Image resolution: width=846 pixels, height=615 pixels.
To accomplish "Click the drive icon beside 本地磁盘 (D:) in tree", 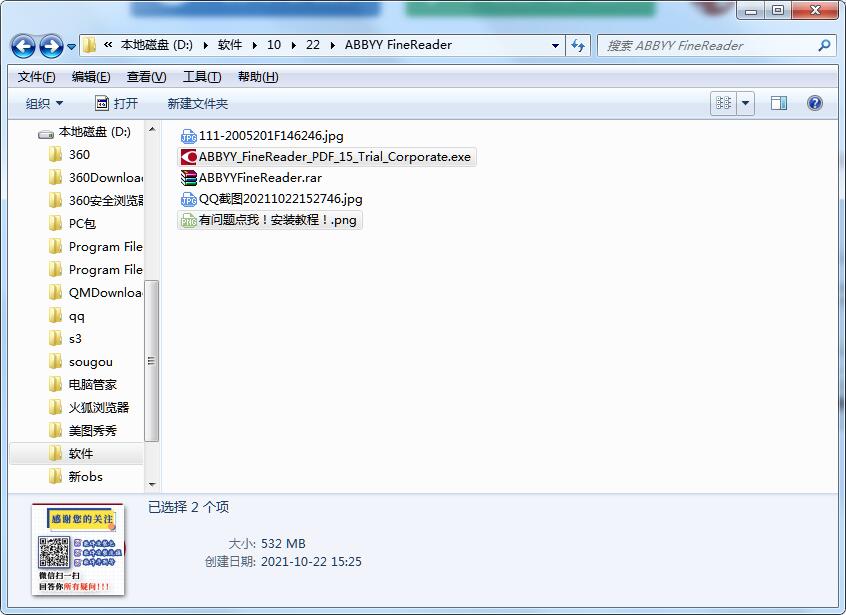I will [x=46, y=133].
